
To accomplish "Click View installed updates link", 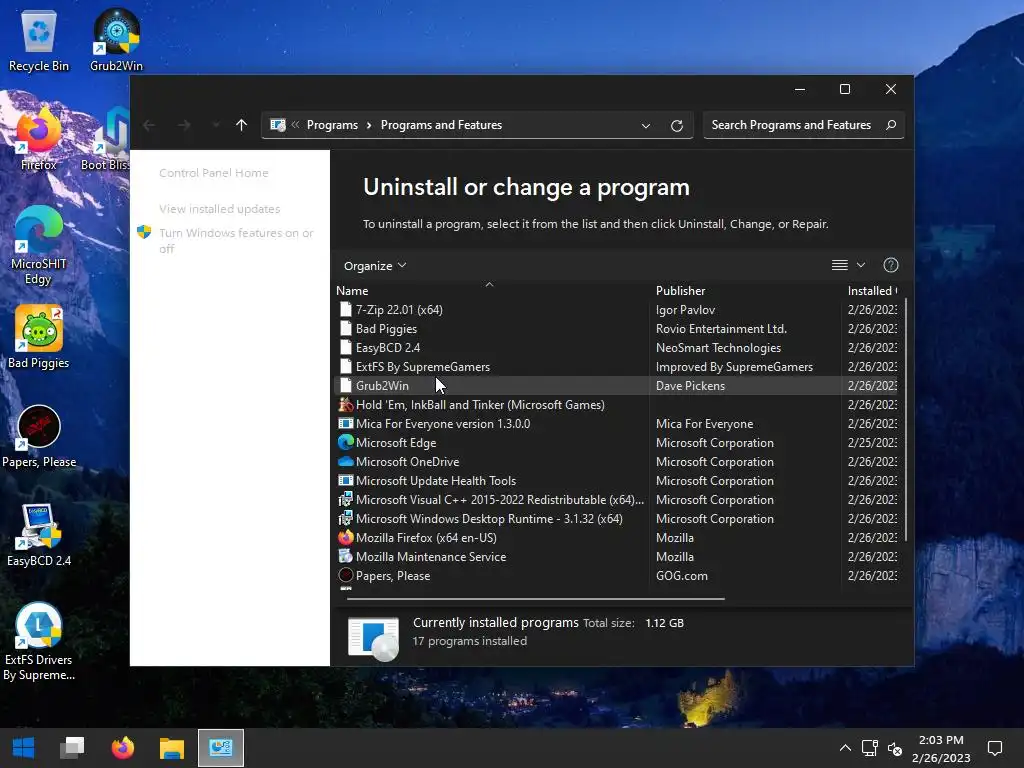I will point(219,209).
